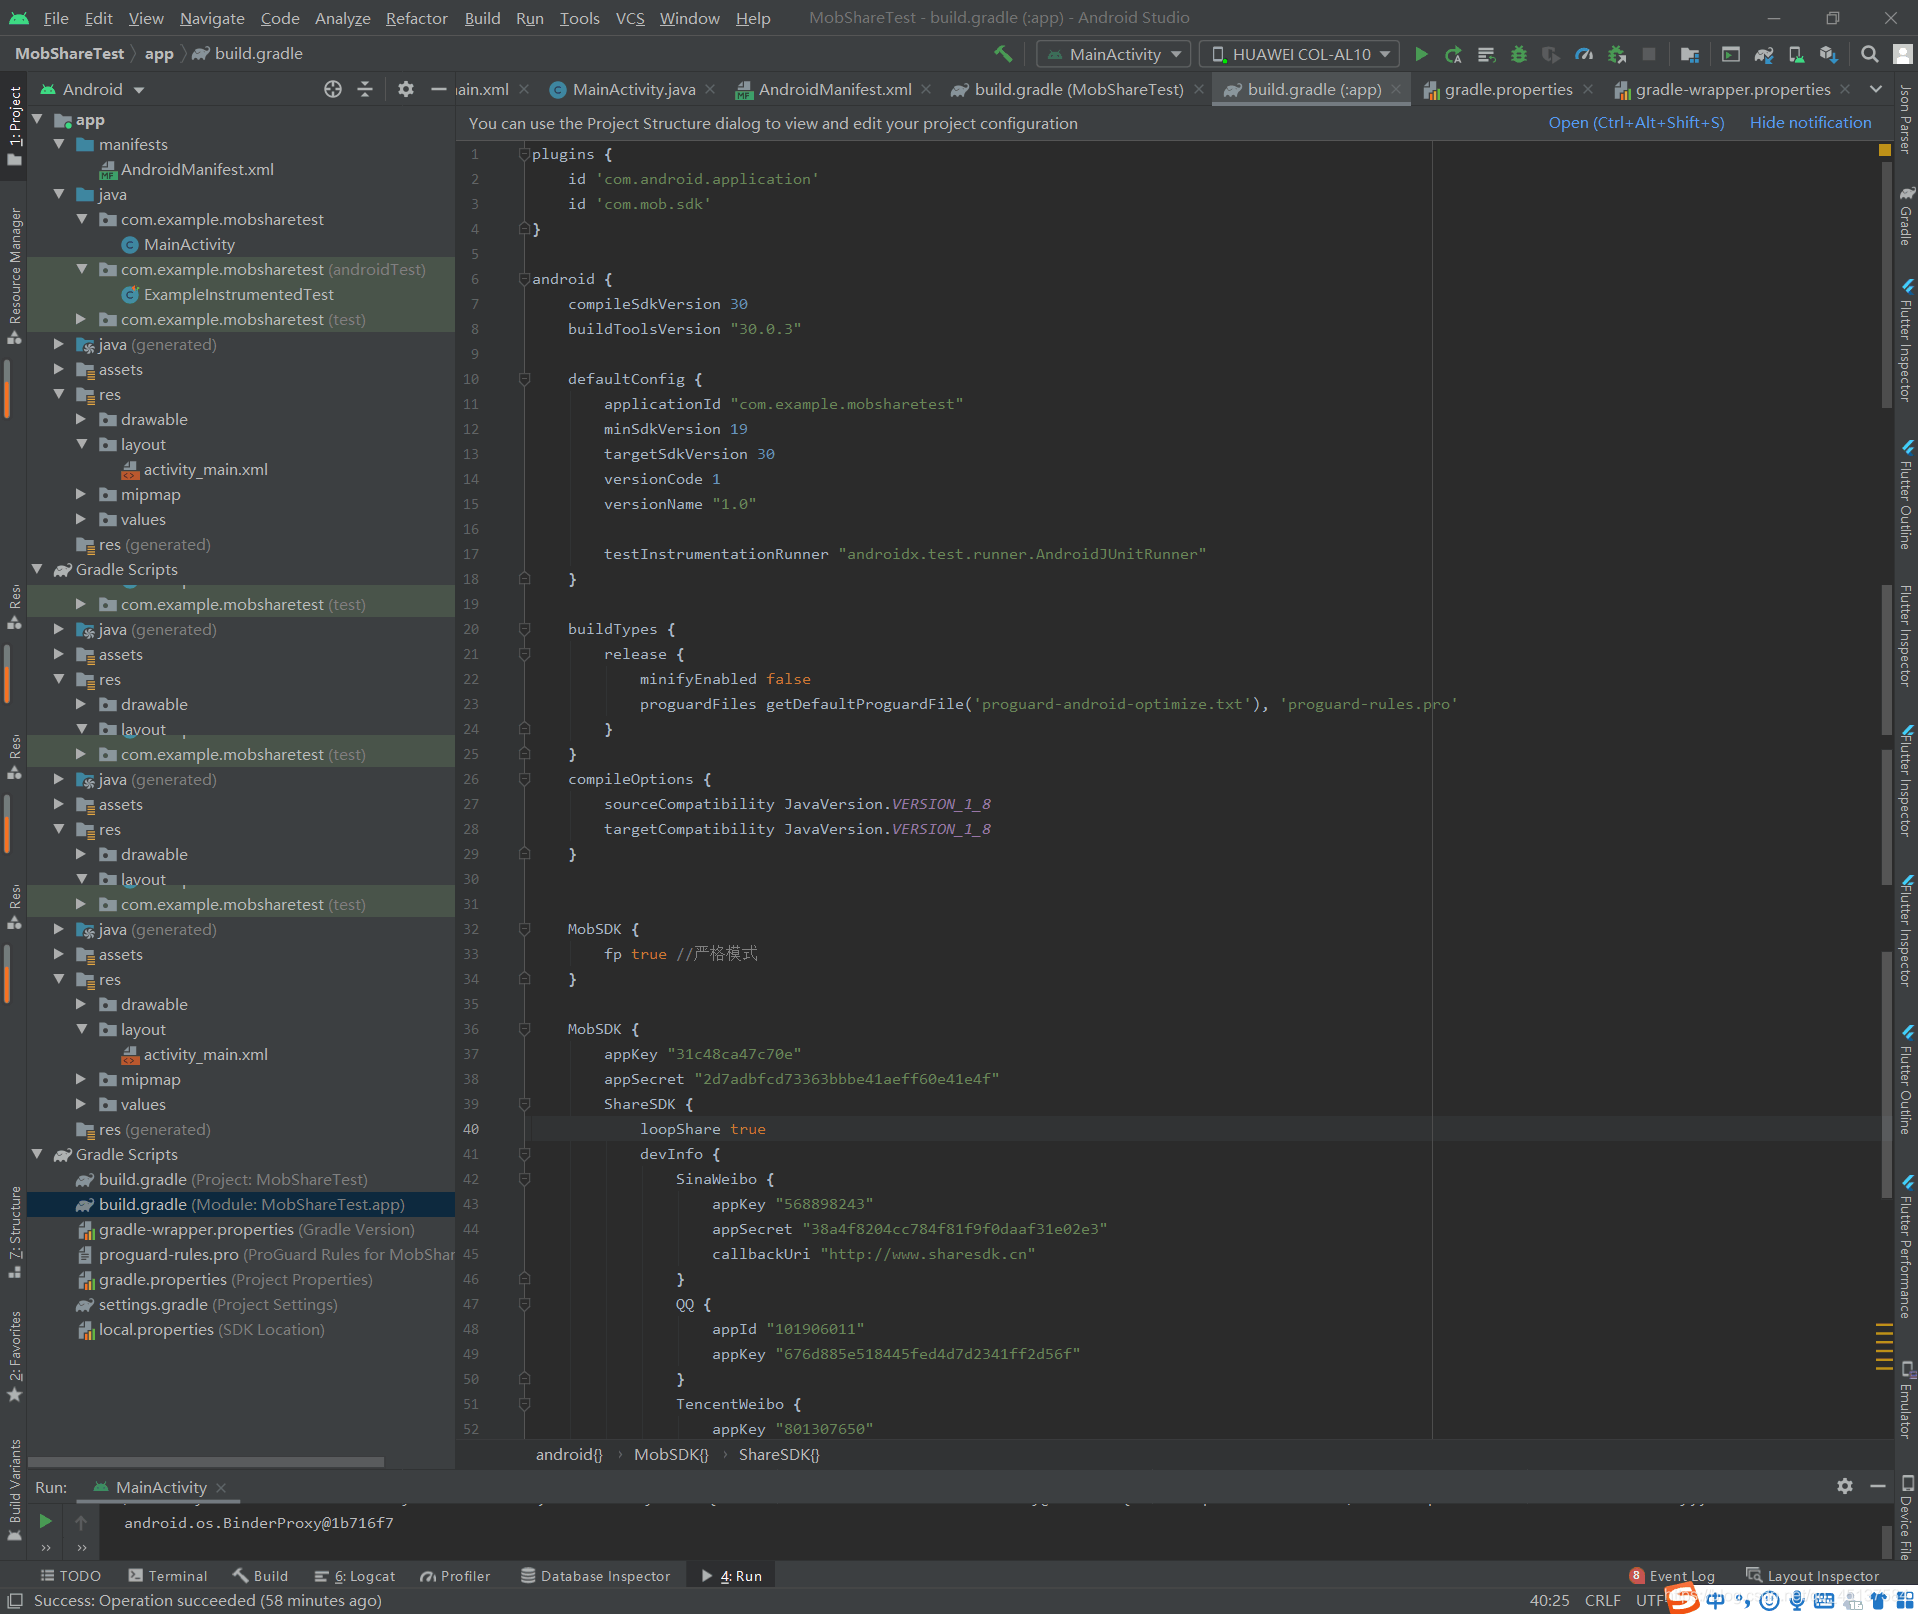Open the Refactor menu
This screenshot has width=1918, height=1614.
click(416, 18)
